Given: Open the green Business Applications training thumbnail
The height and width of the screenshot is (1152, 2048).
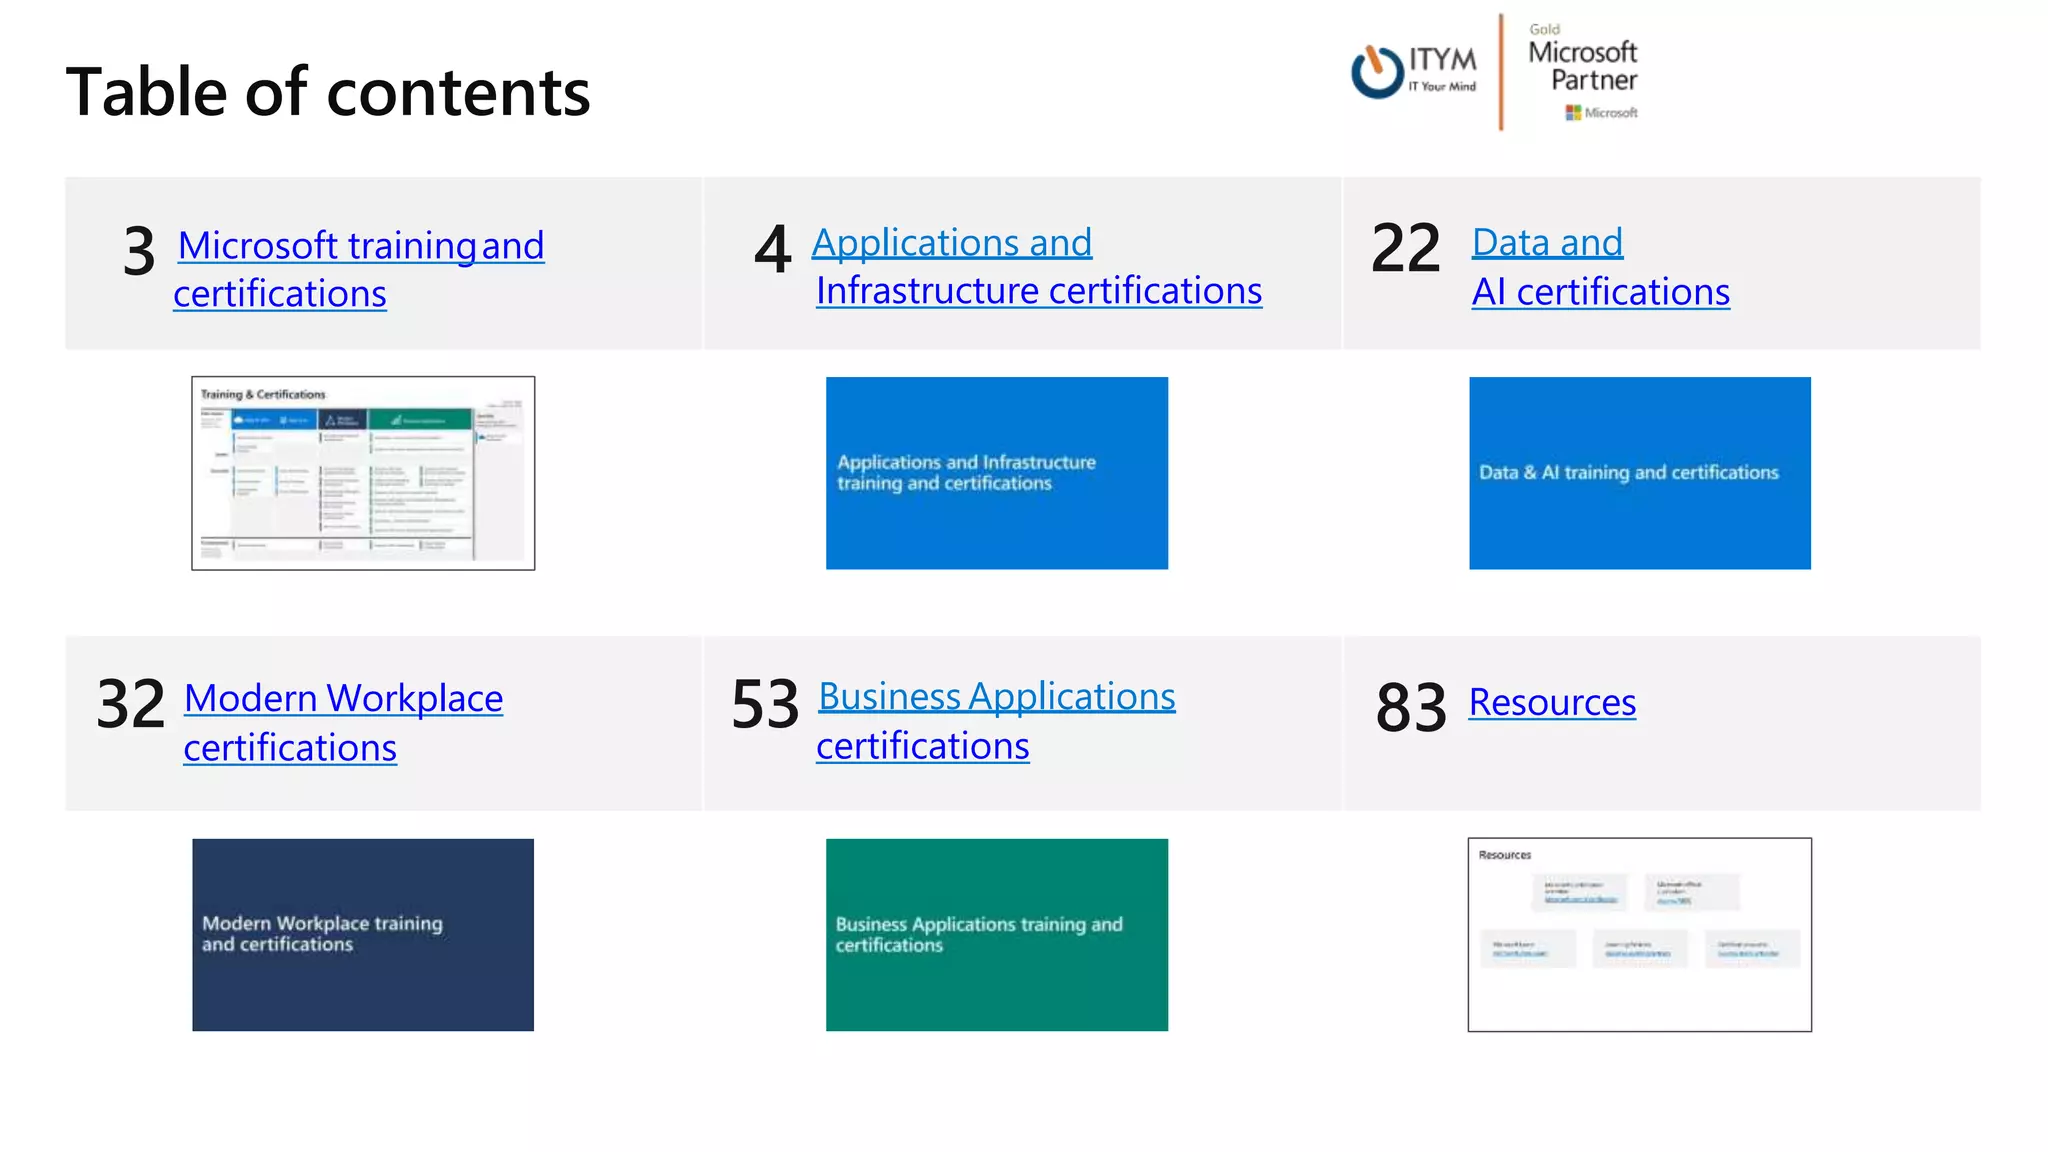Looking at the screenshot, I should click(997, 935).
